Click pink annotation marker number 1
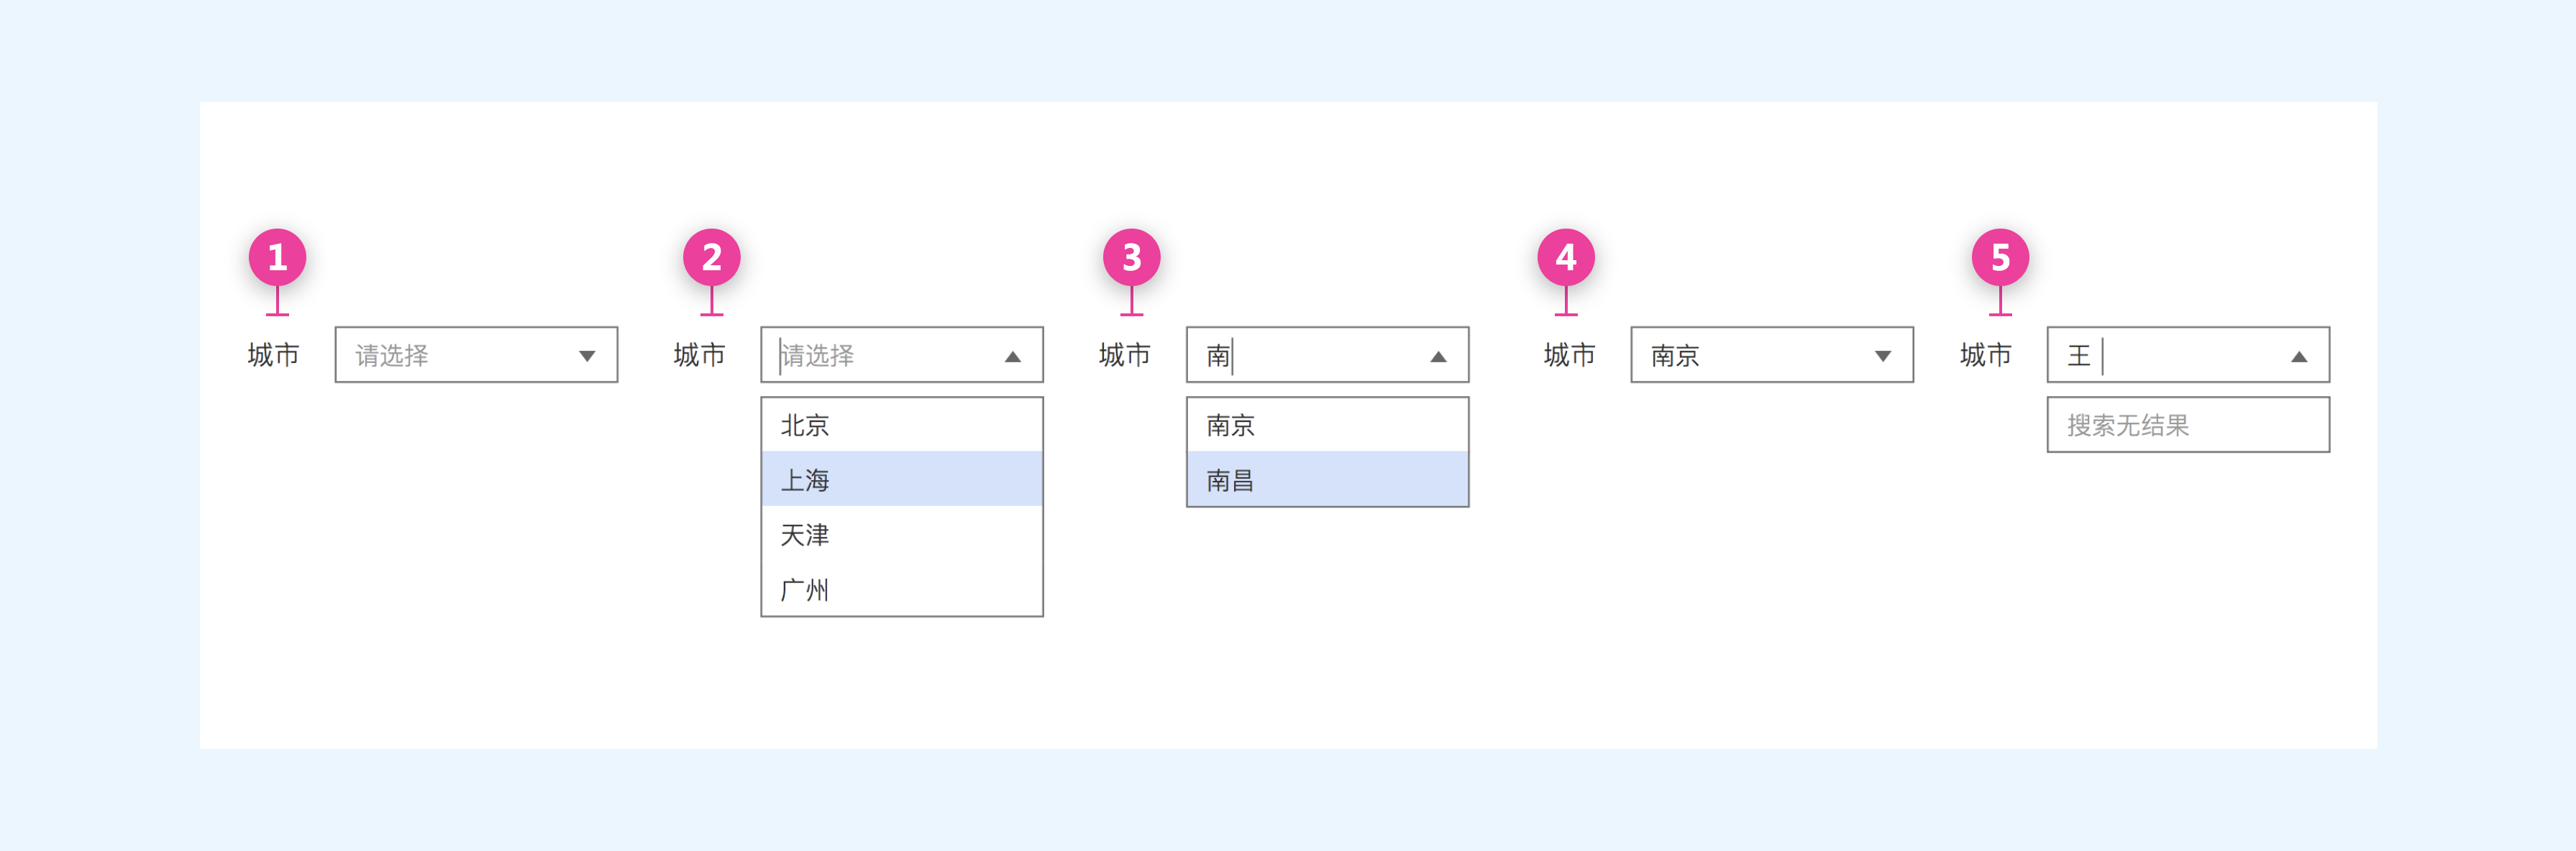The width and height of the screenshot is (2576, 851). pyautogui.click(x=277, y=257)
